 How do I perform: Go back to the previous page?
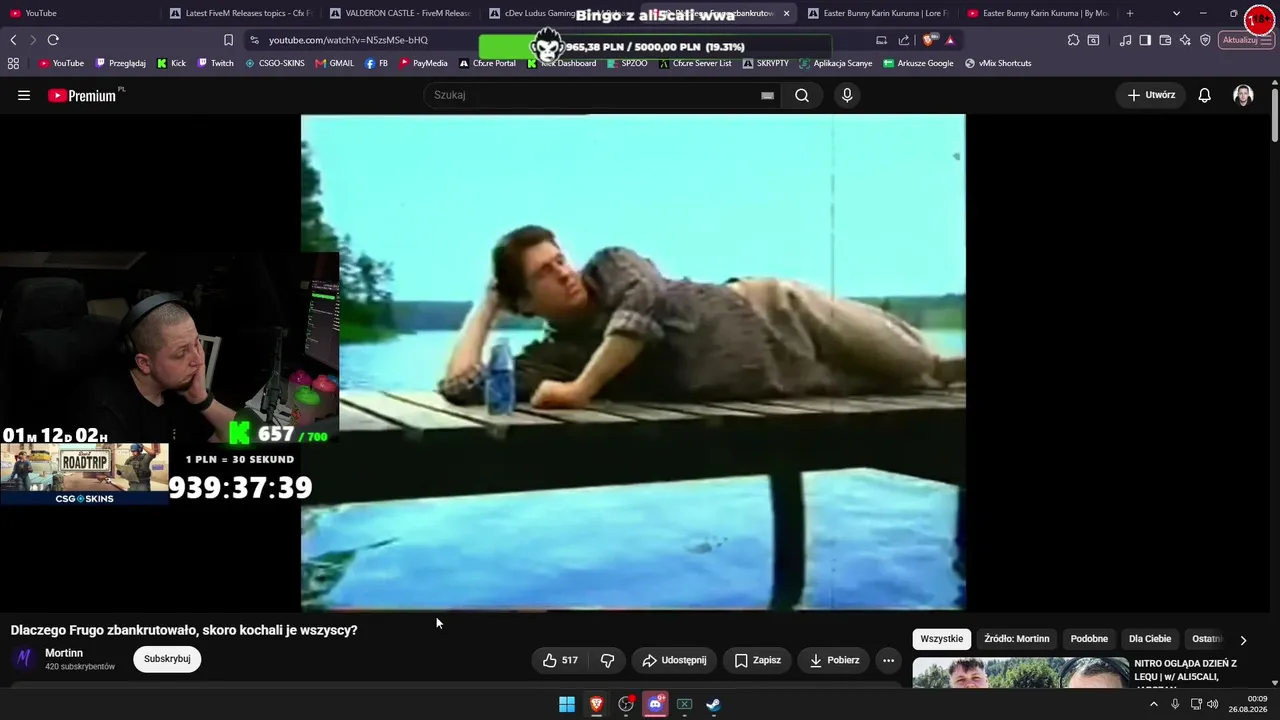pos(13,40)
